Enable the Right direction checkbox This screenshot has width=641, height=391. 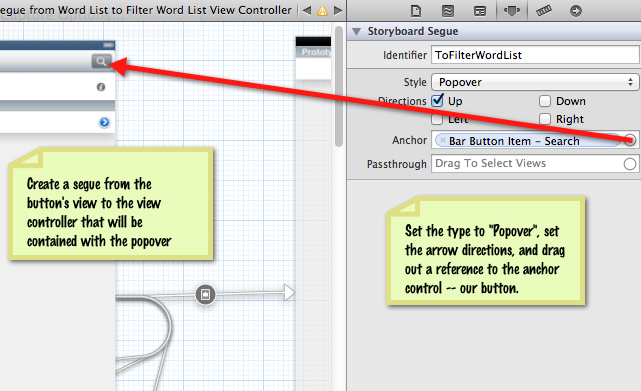(545, 119)
